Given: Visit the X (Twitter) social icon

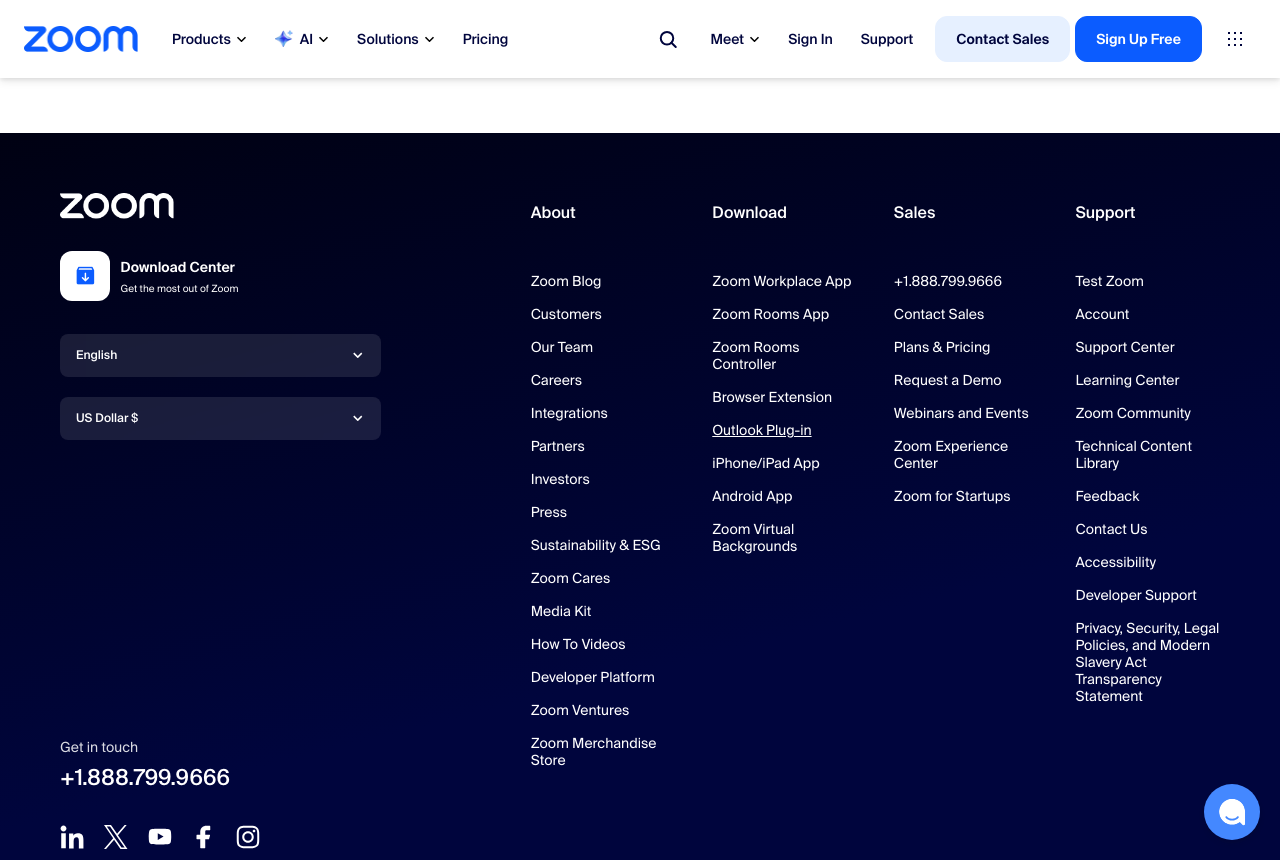Looking at the screenshot, I should pos(116,837).
